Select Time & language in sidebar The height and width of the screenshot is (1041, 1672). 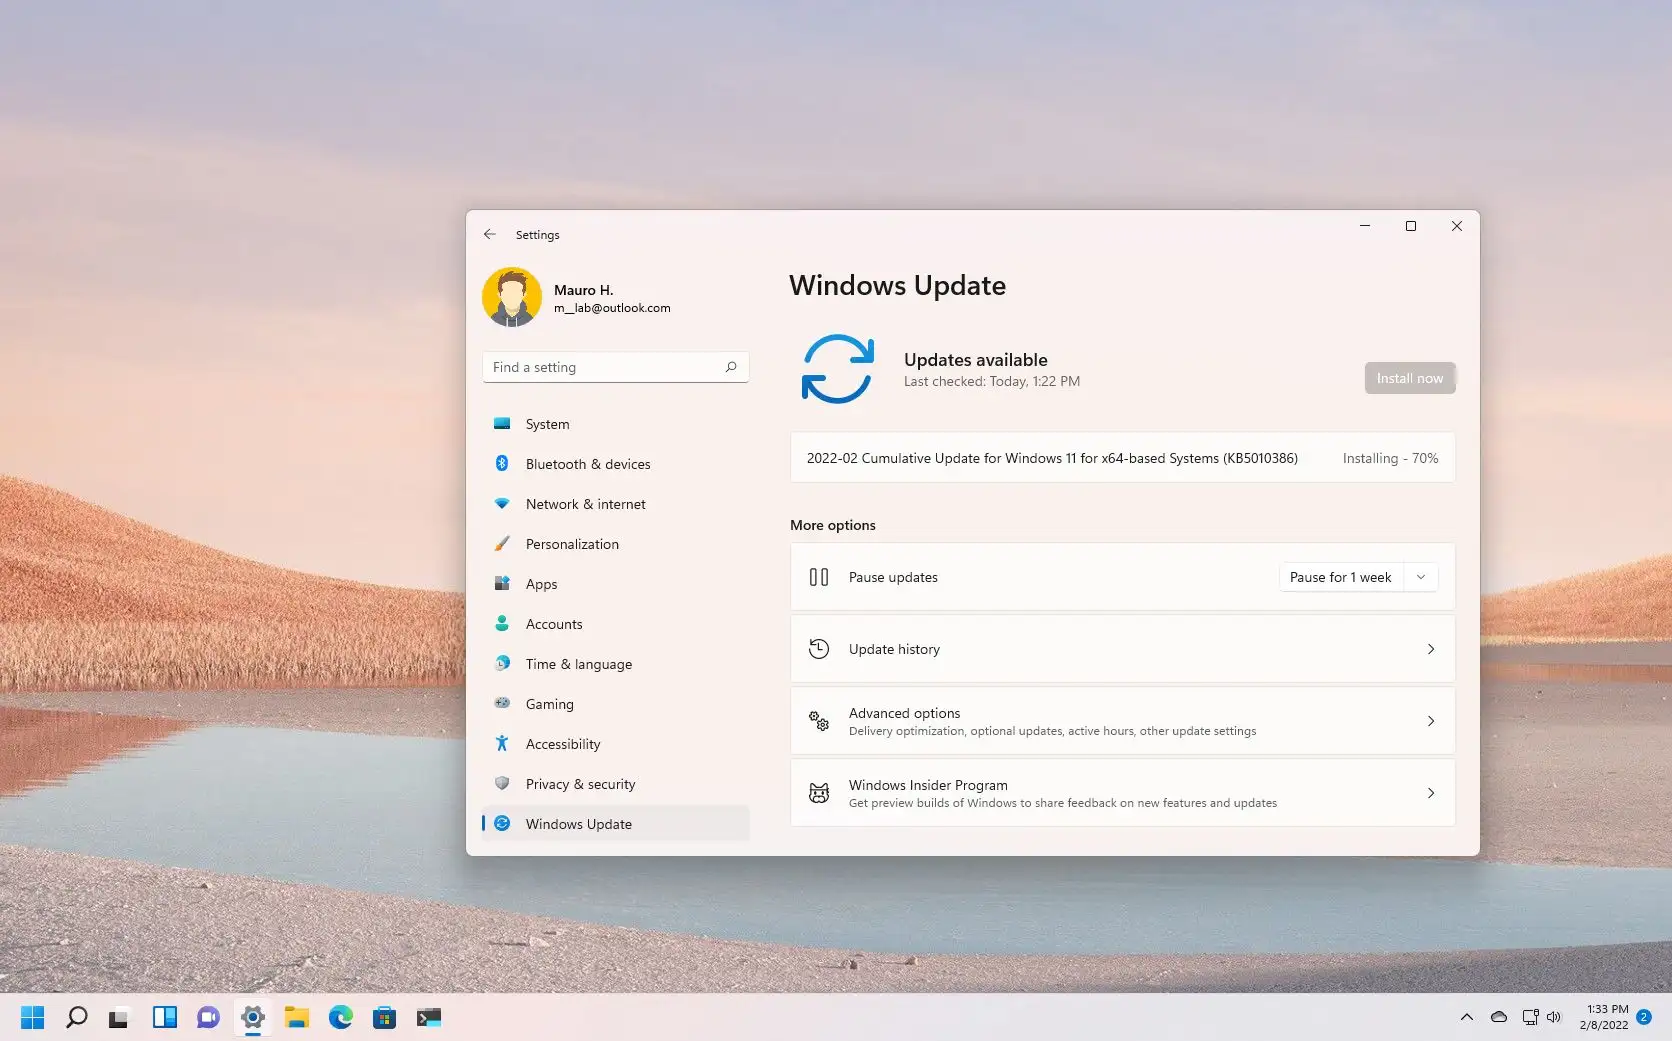coord(615,664)
